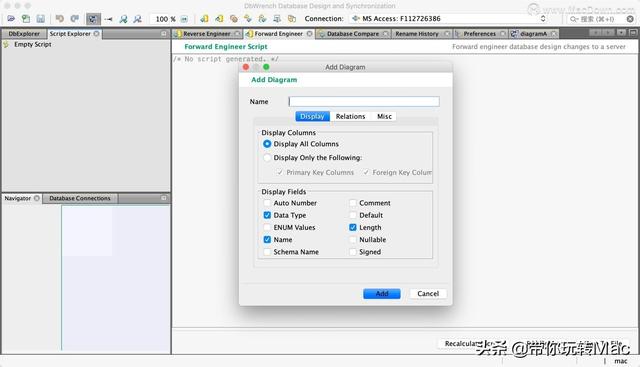
Task: Click the Add button in dialog
Action: click(382, 294)
